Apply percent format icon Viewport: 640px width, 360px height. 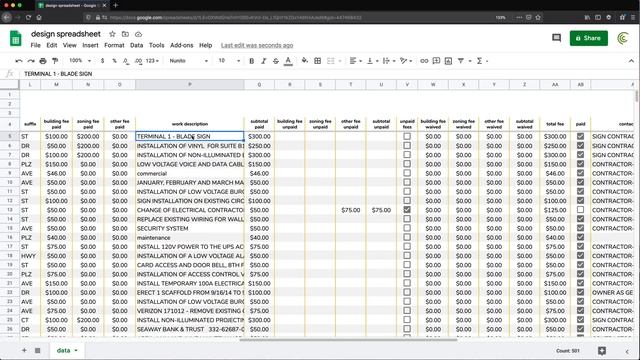114,61
